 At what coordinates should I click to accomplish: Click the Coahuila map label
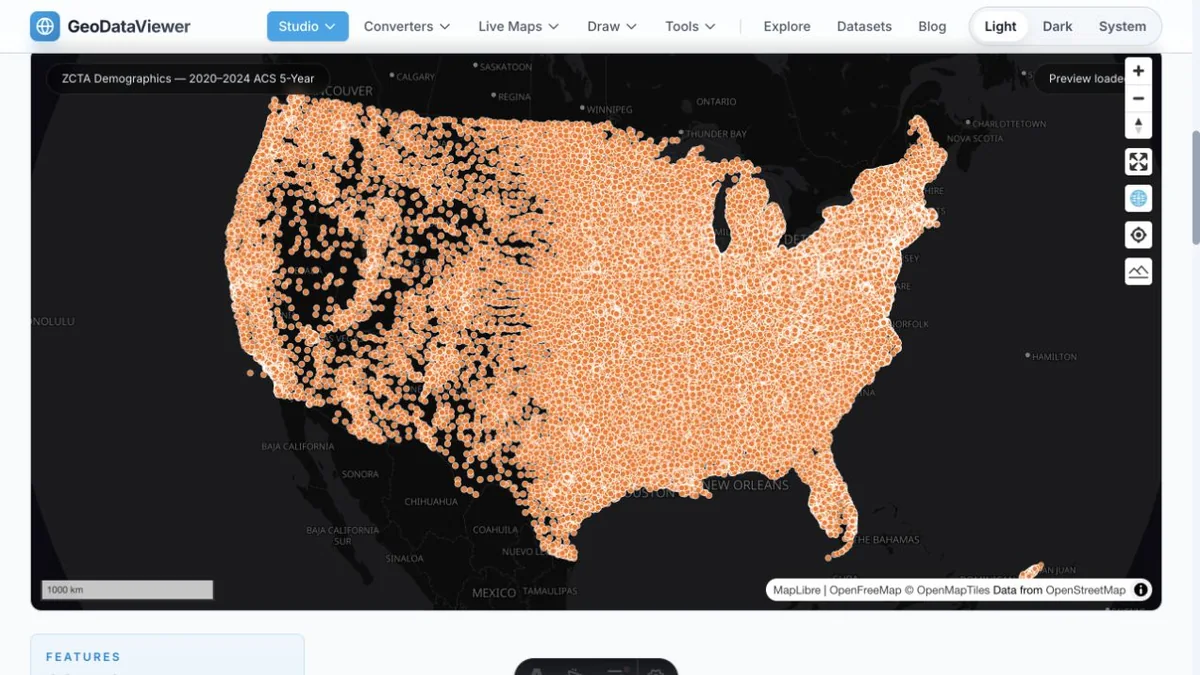(x=495, y=529)
